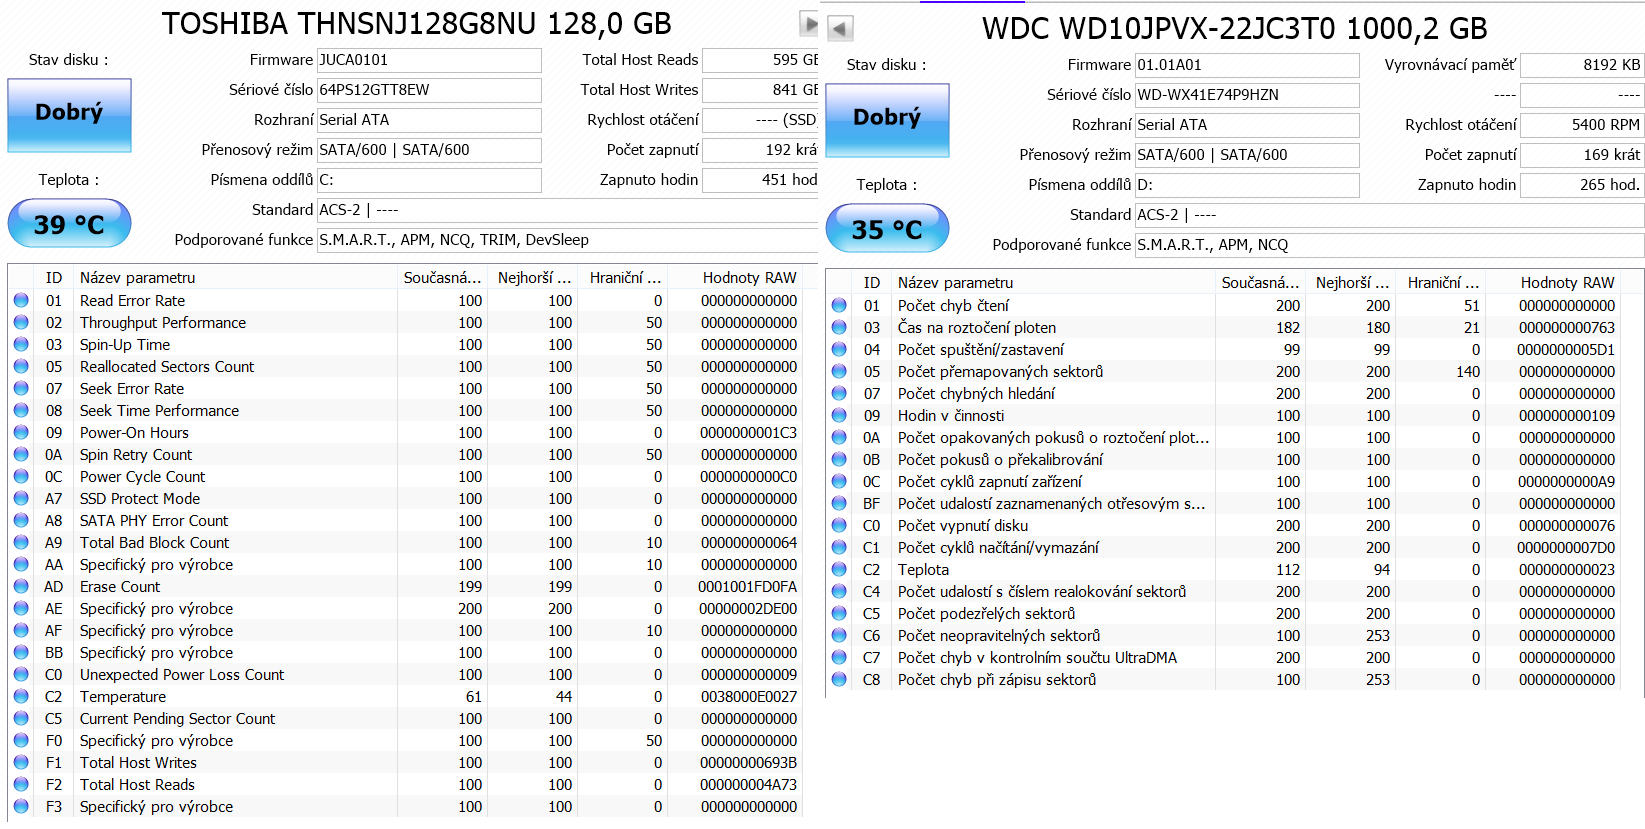Click the status orb of the Počet podezřelých sektorů row
This screenshot has width=1645, height=829.
click(x=839, y=613)
